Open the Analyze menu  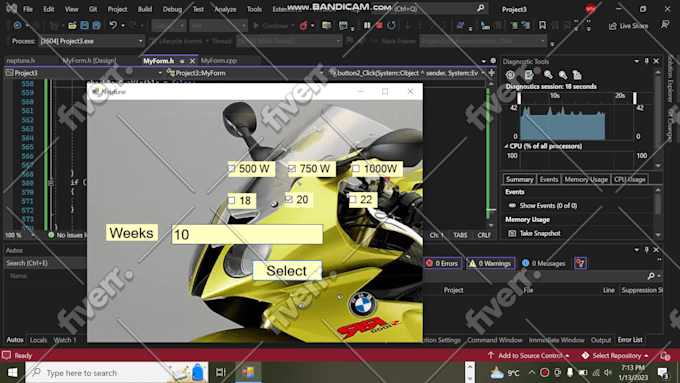(226, 9)
